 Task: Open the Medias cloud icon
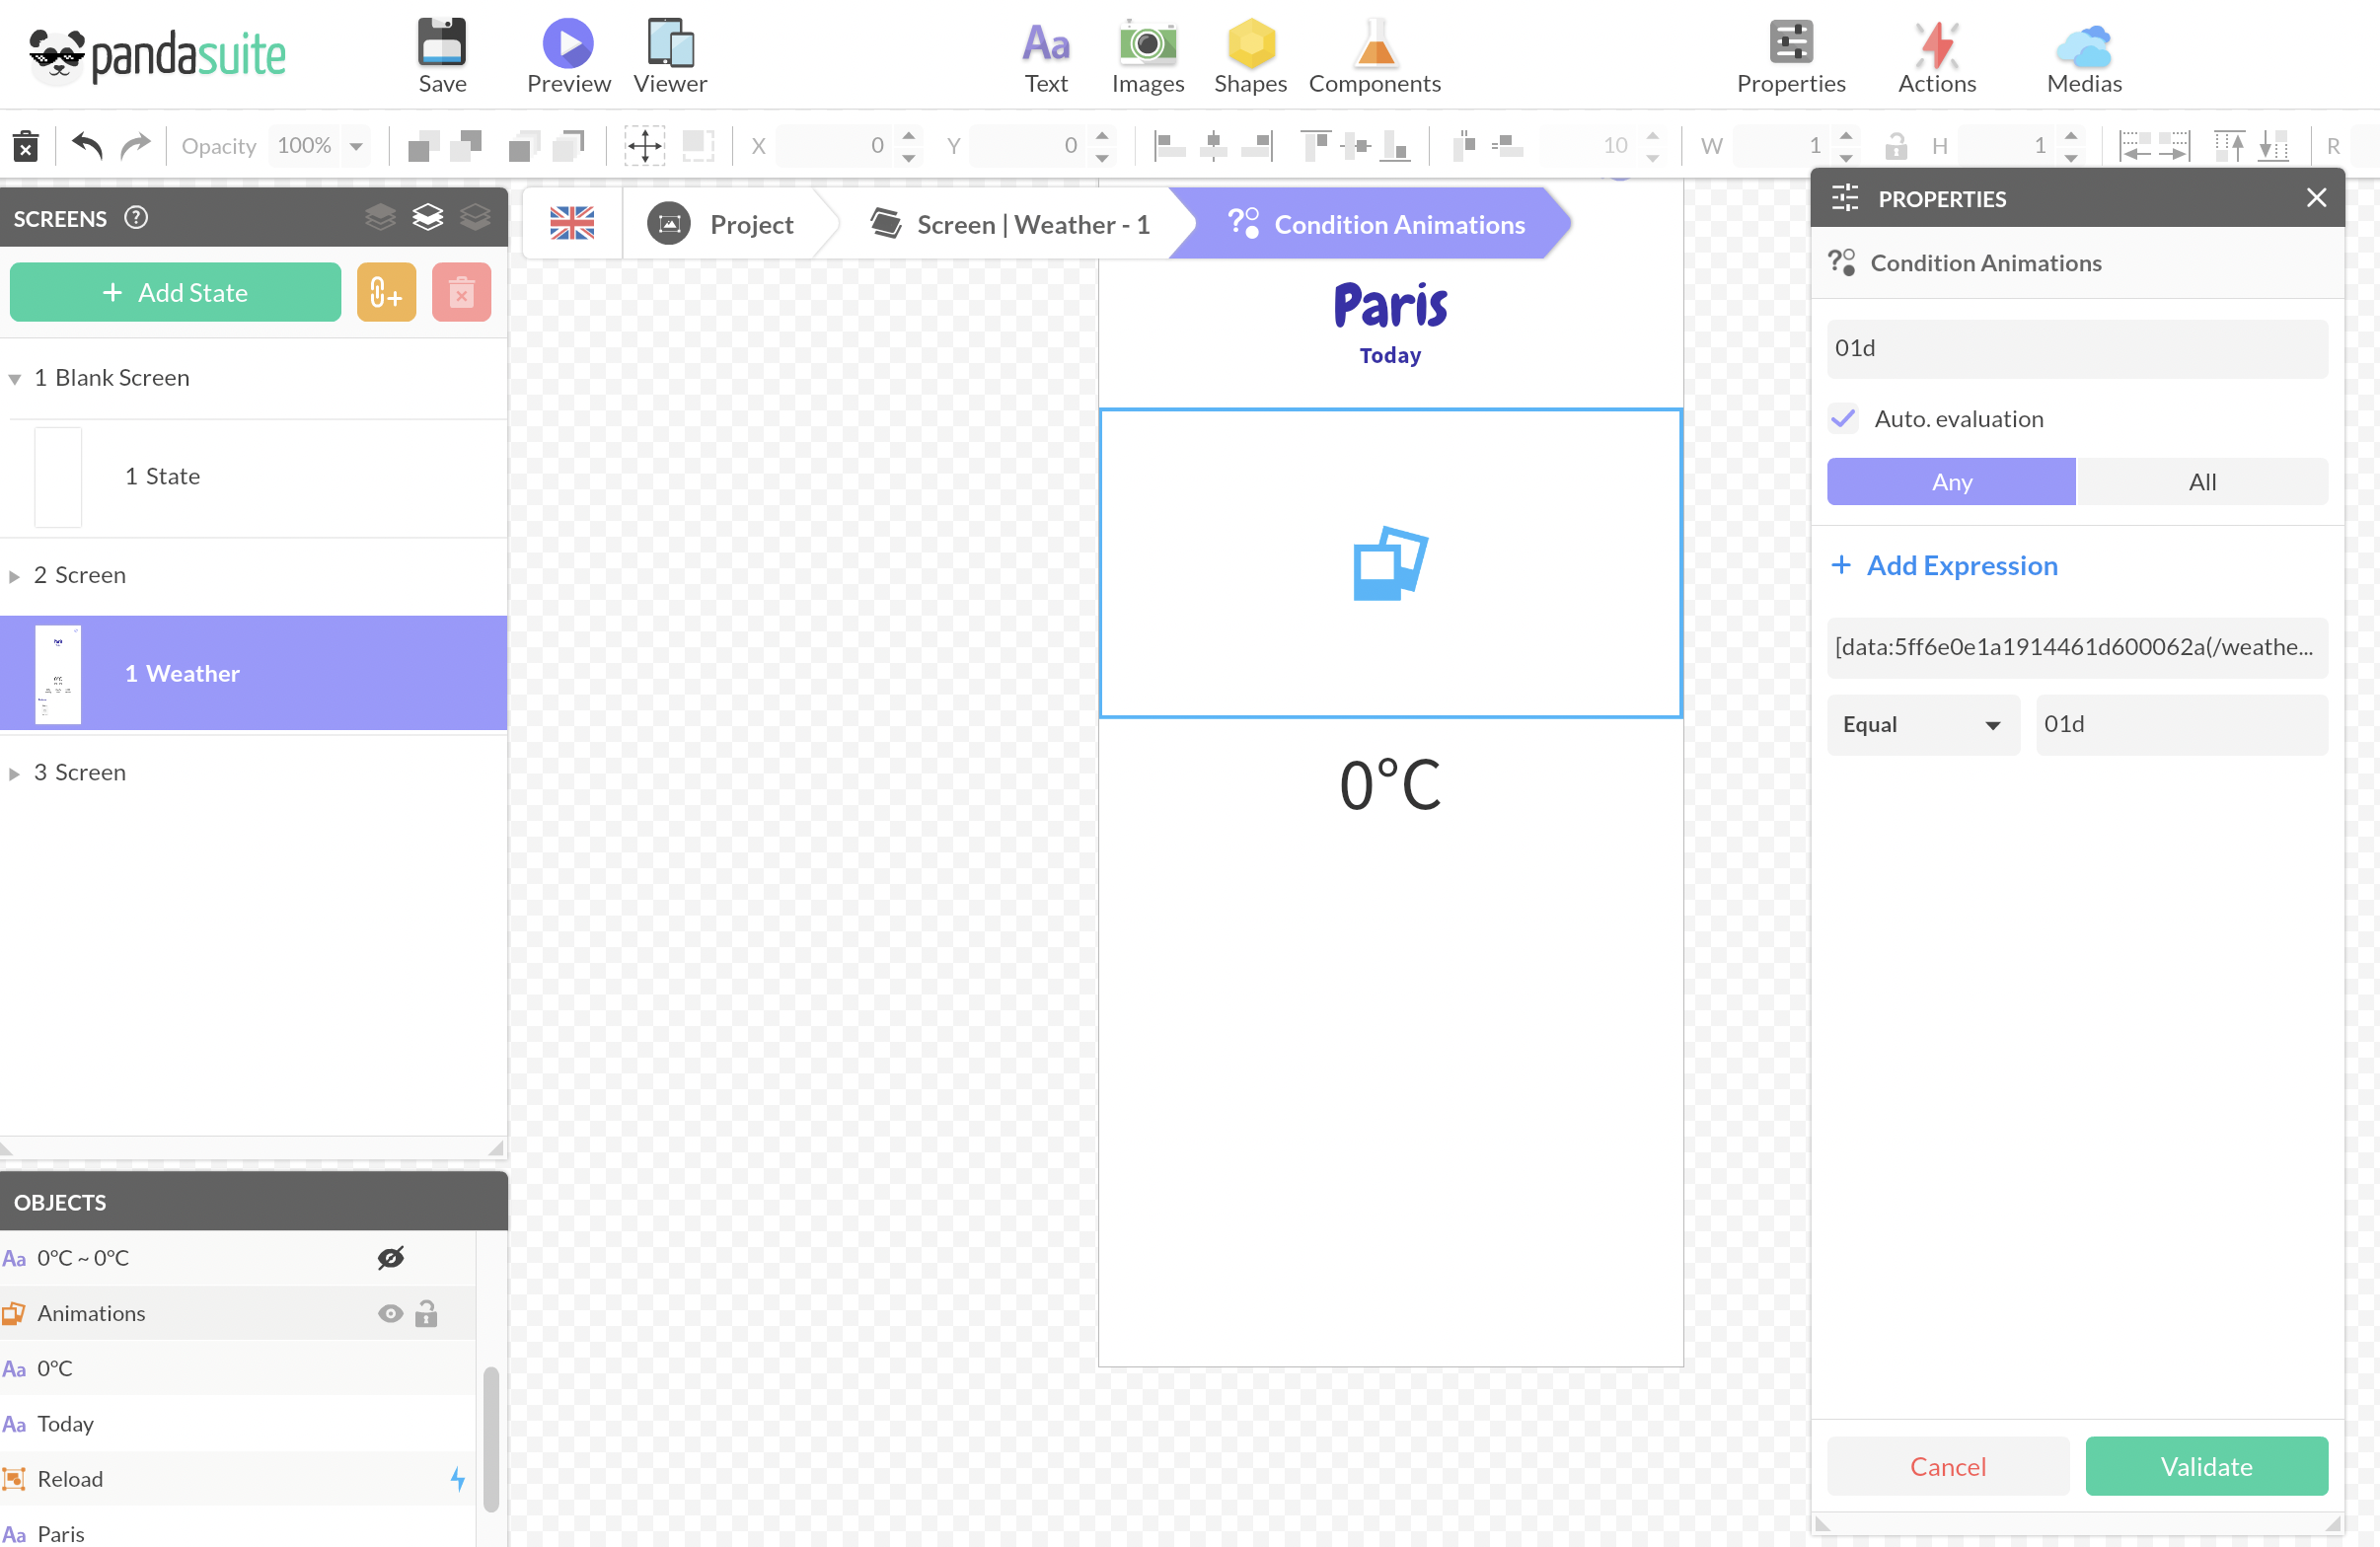tap(2084, 45)
